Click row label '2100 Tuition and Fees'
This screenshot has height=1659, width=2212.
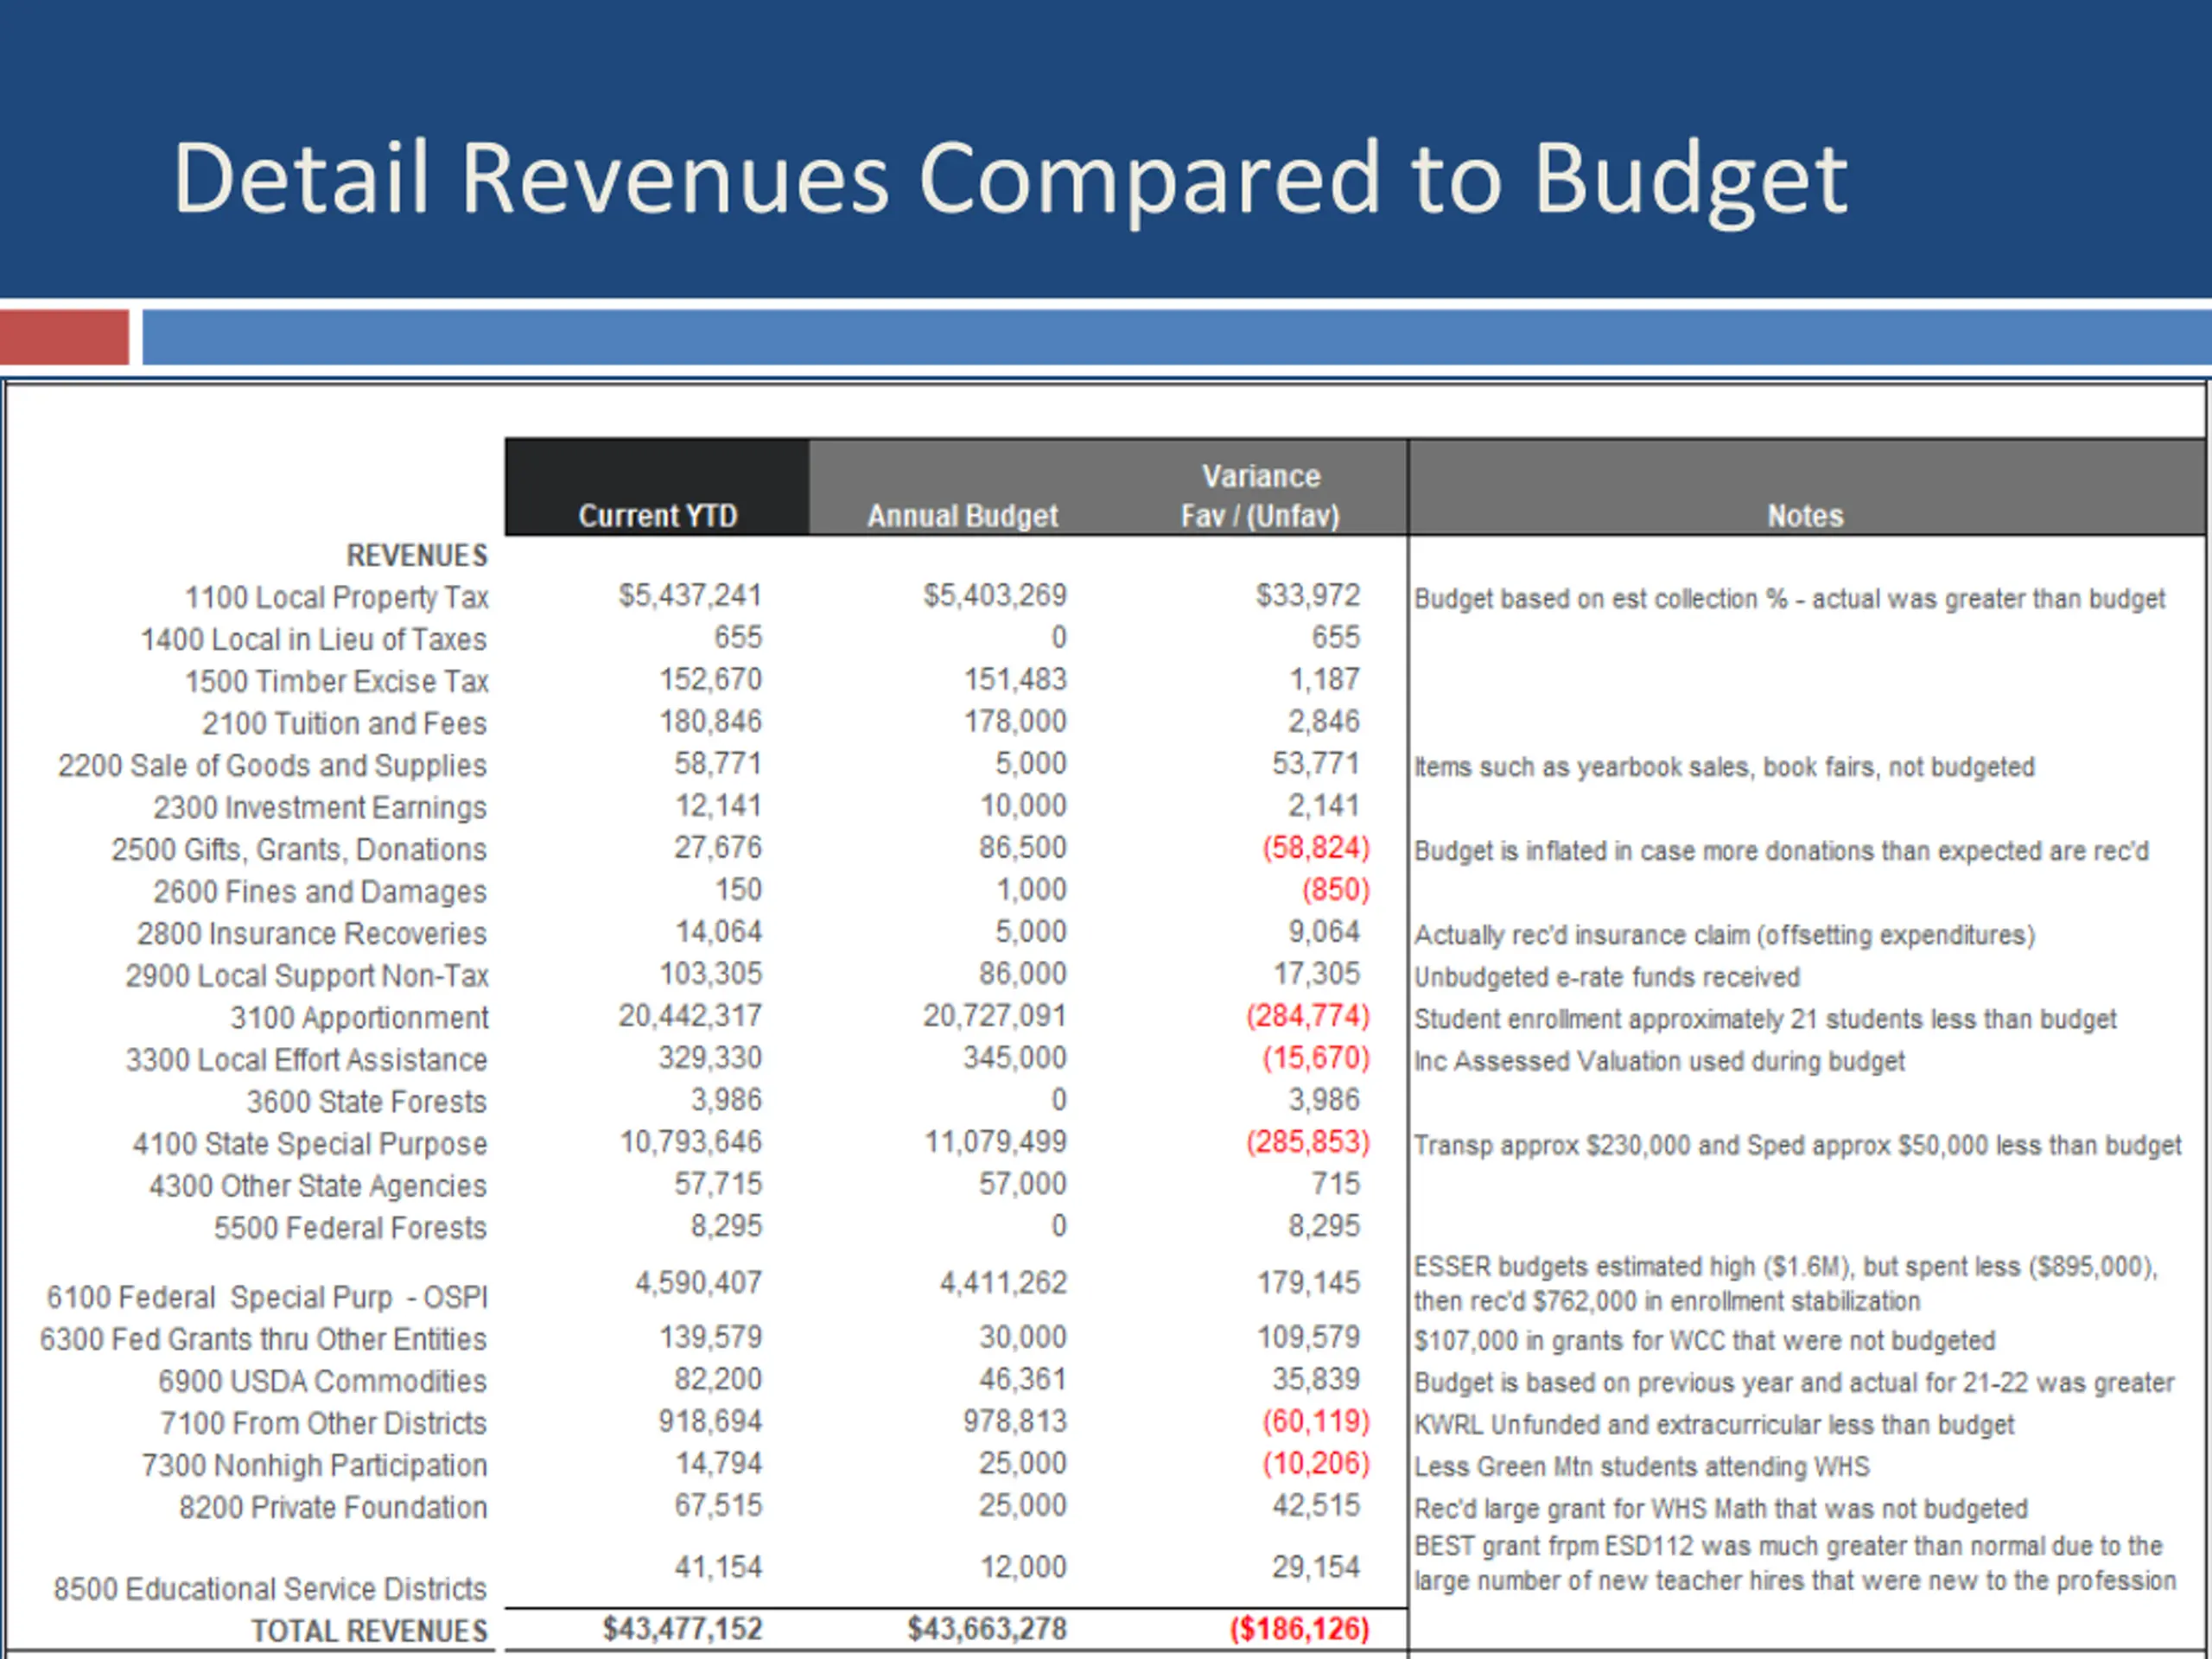coord(344,724)
